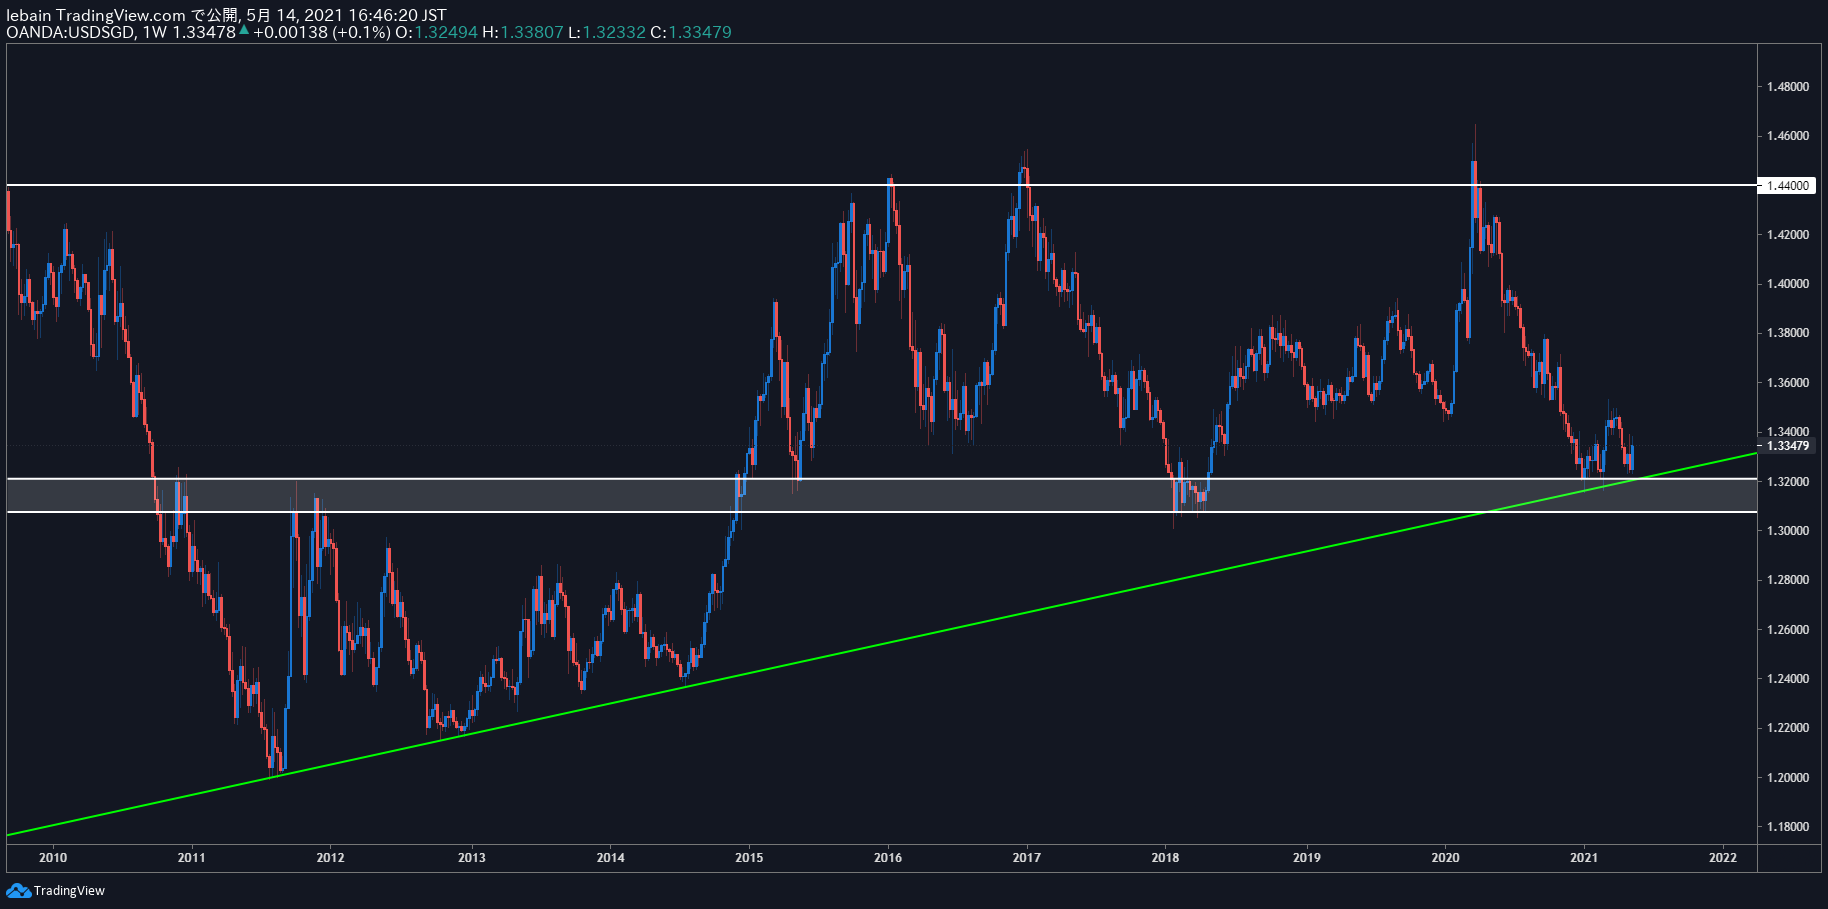
Task: Click the 1.20000 price scale label
Action: coord(1788,778)
